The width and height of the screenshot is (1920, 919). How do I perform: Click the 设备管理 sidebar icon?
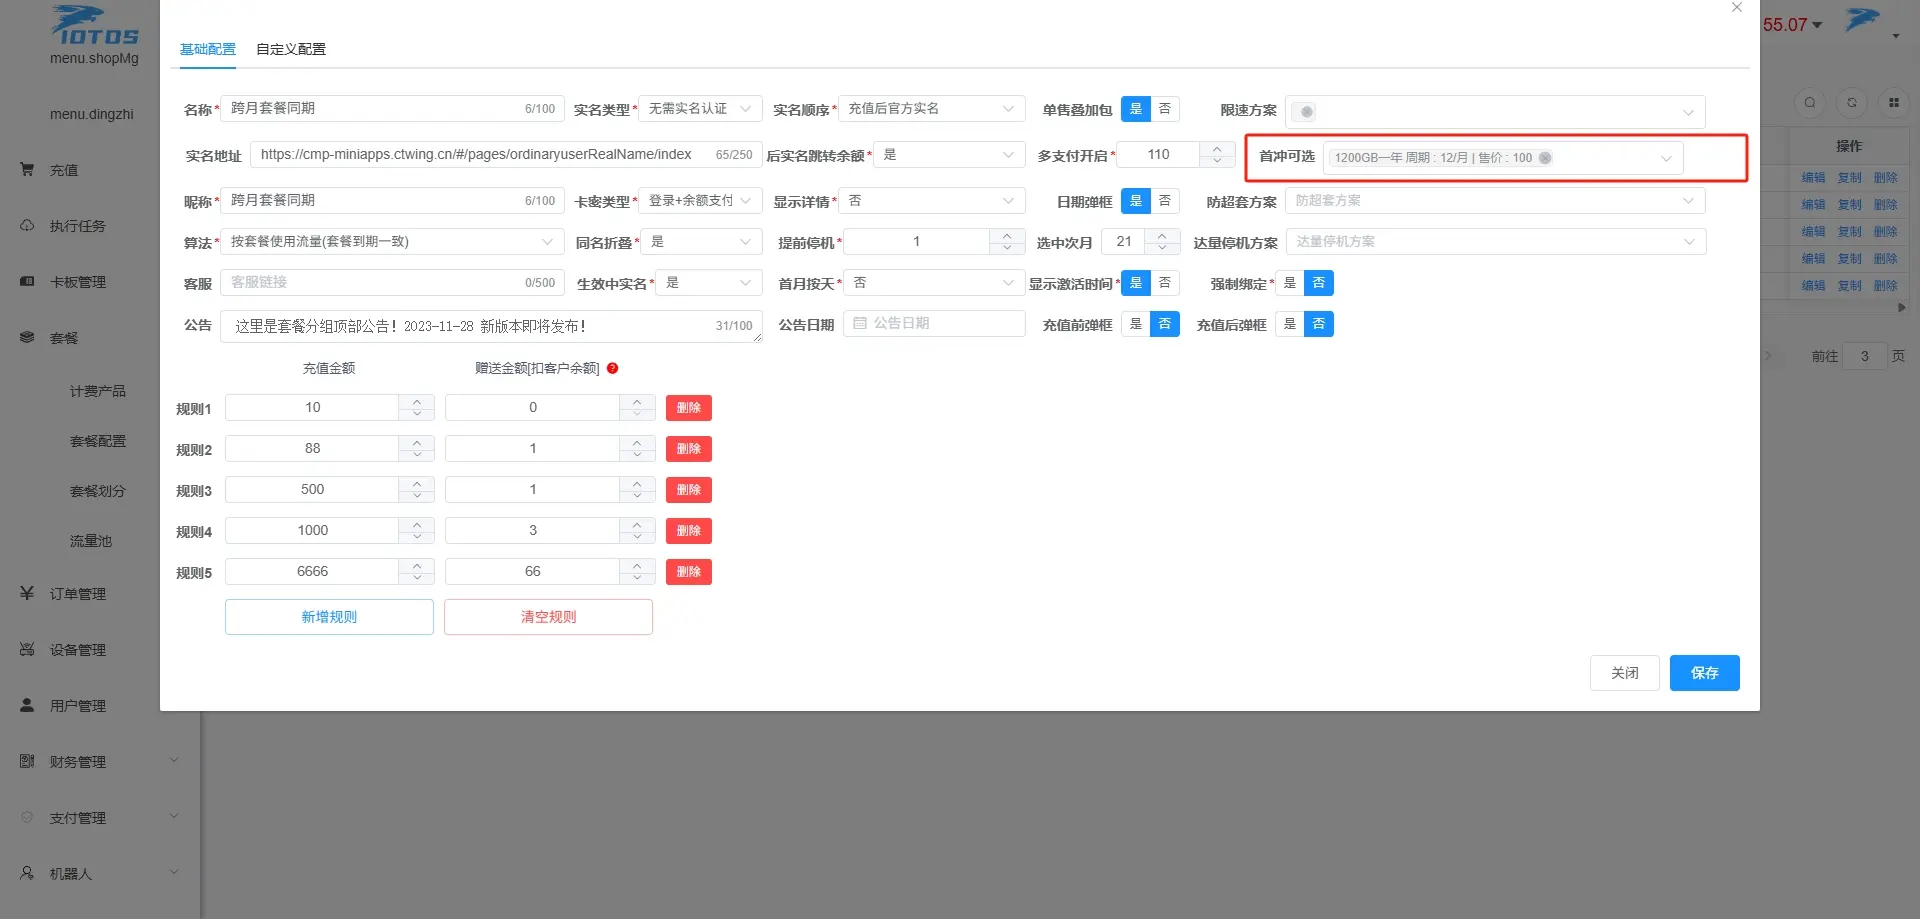point(27,649)
